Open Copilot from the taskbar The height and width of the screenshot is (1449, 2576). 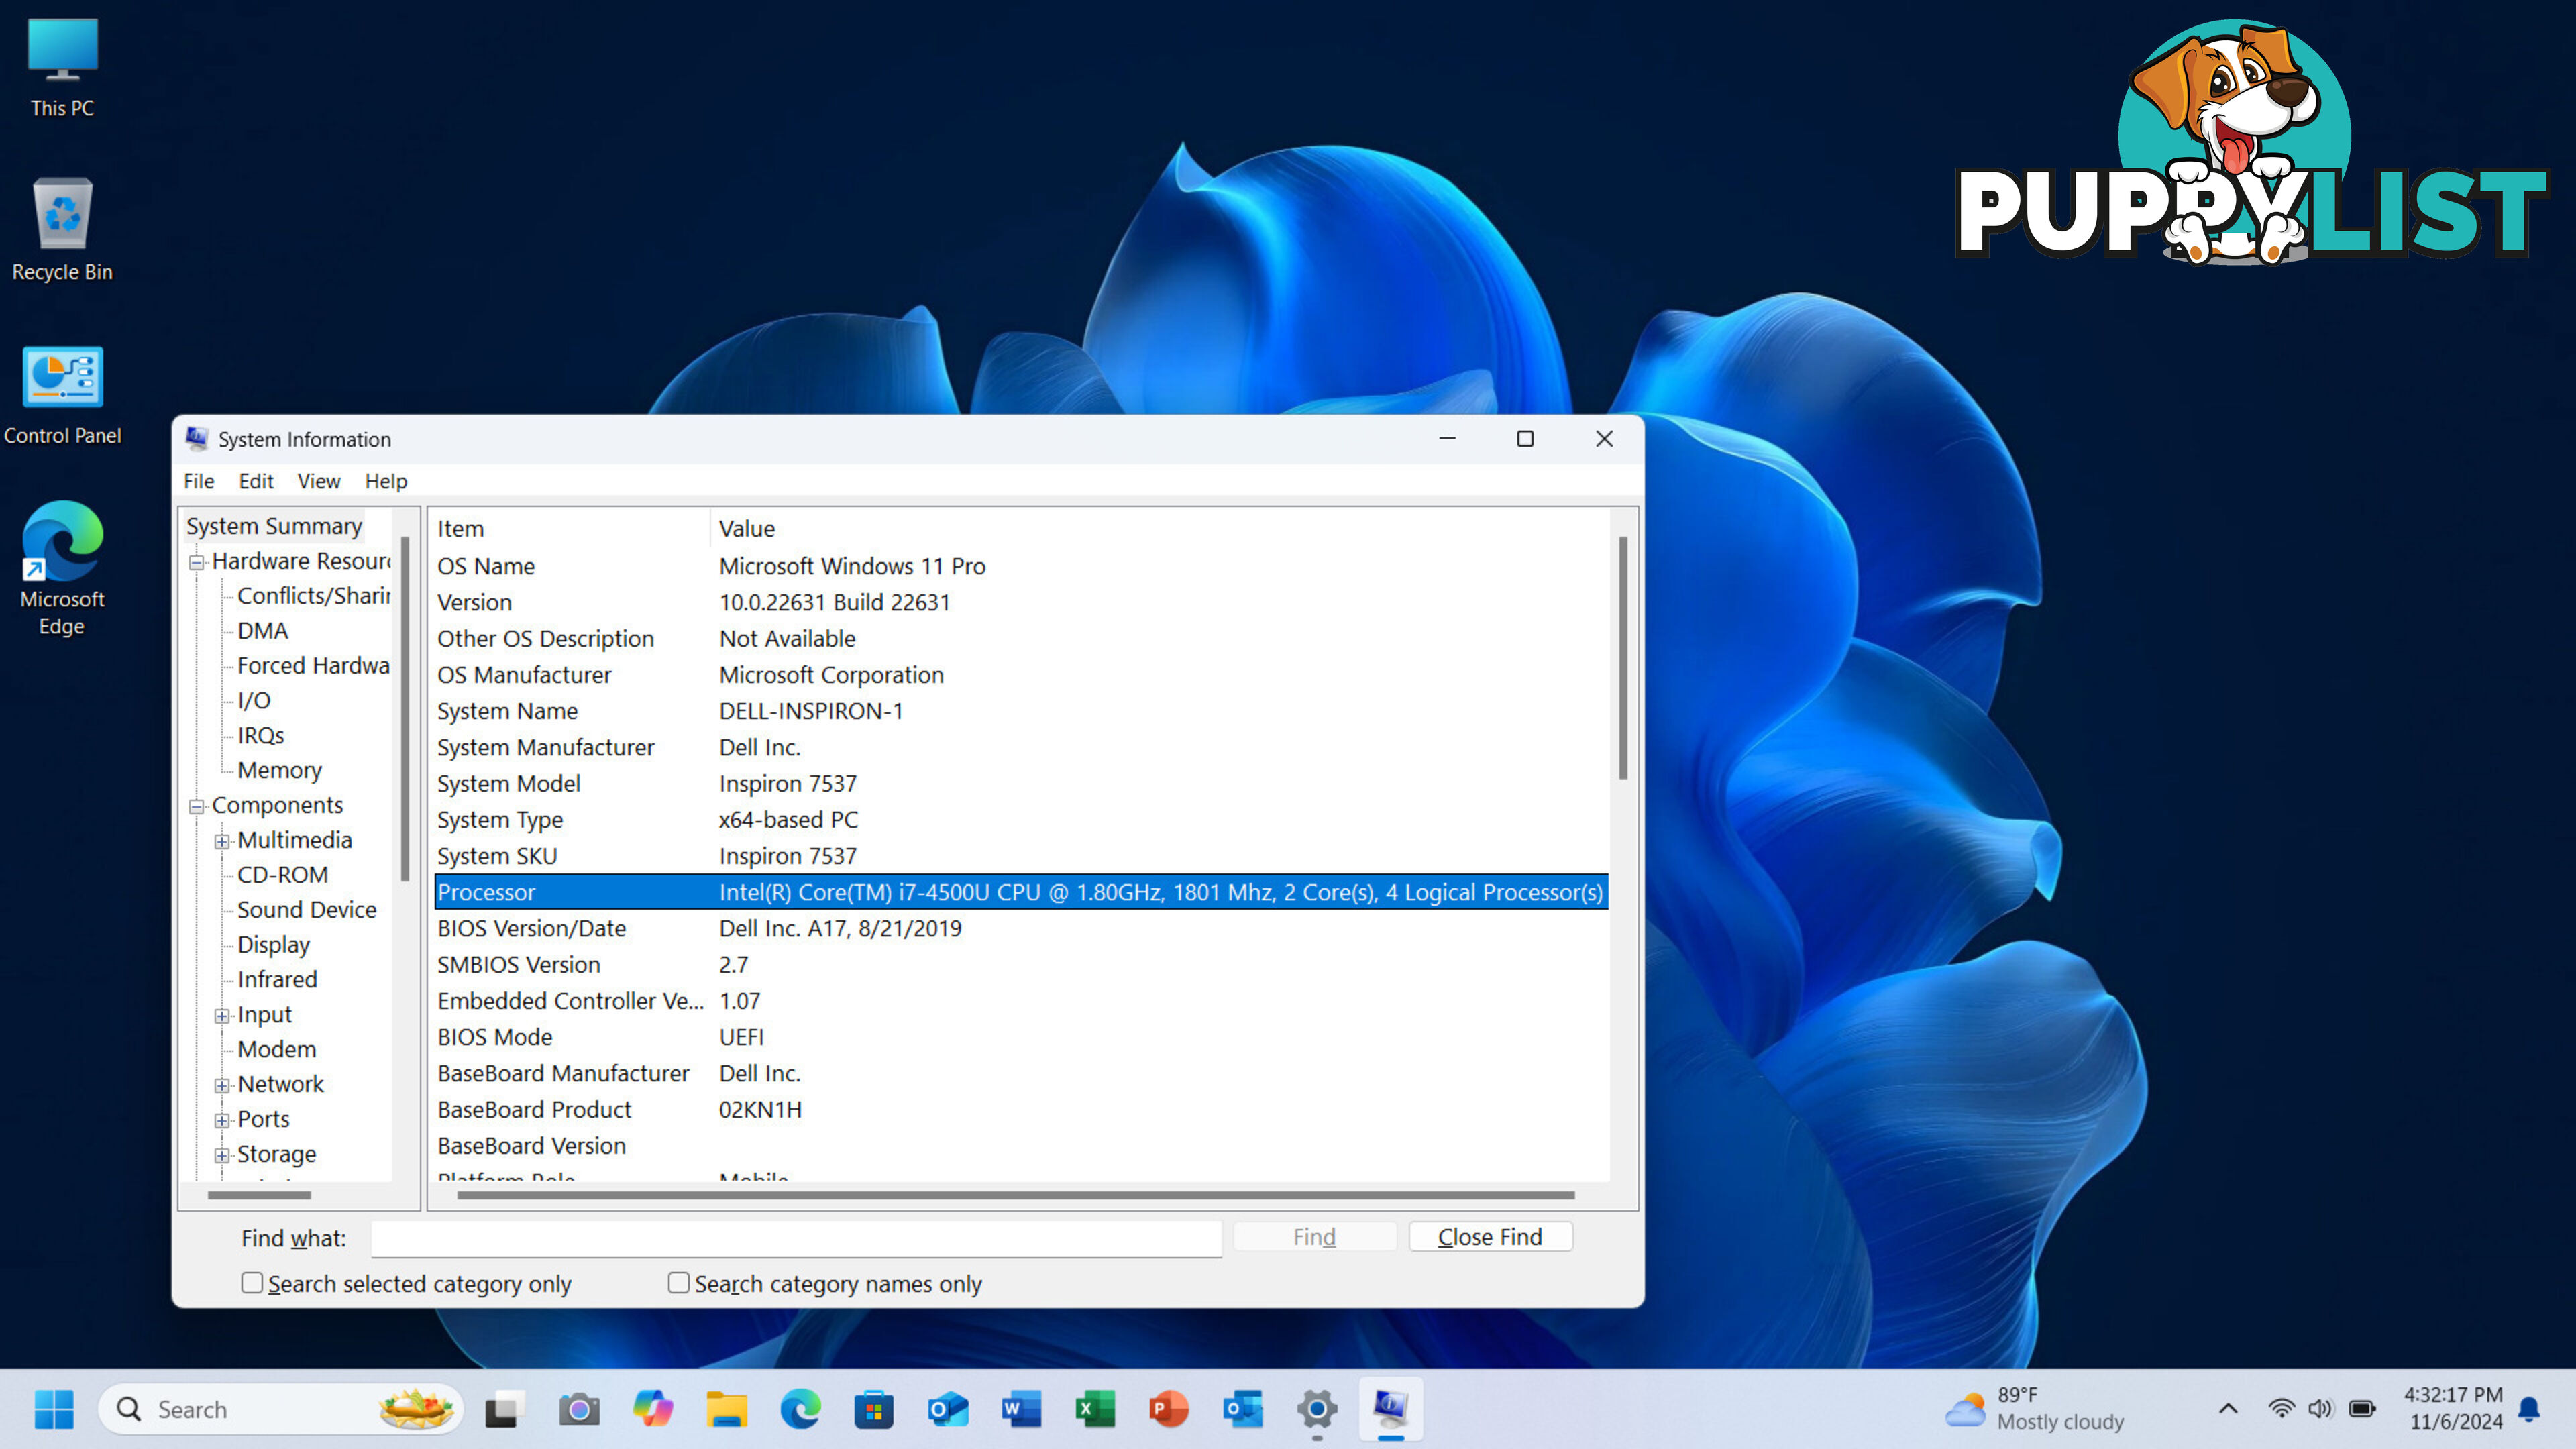point(653,1409)
